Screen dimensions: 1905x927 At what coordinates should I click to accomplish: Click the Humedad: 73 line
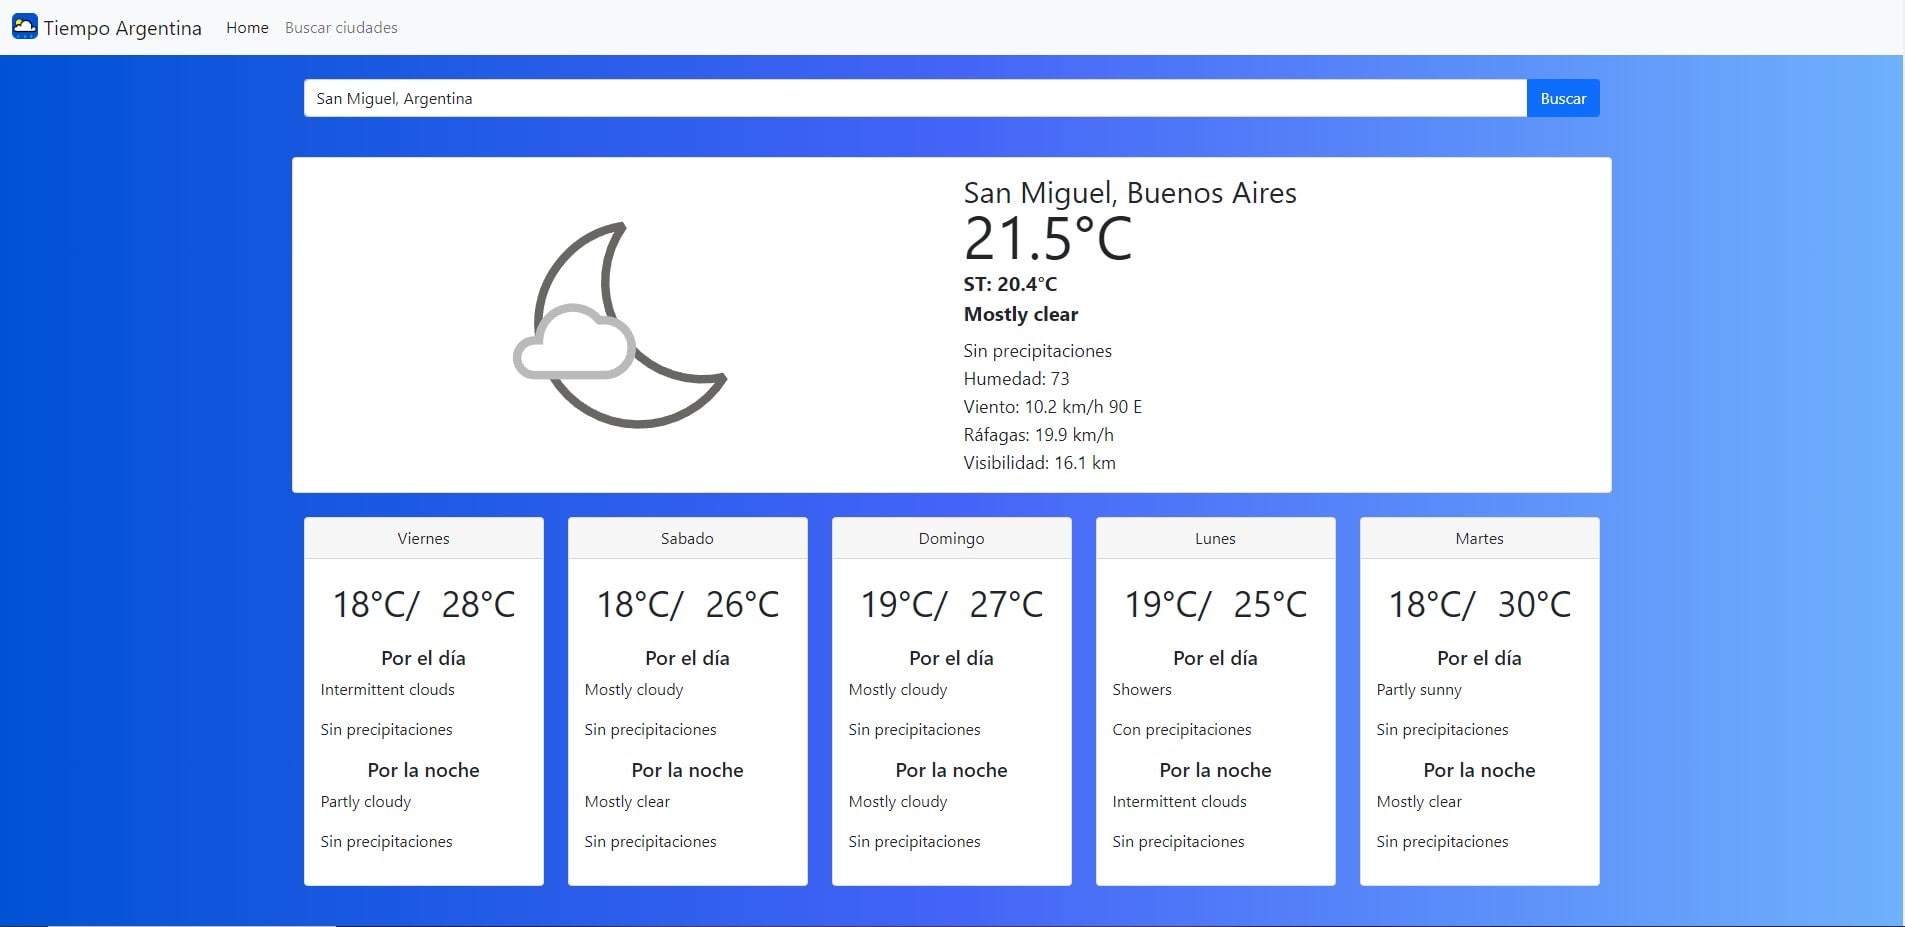[x=1016, y=379]
